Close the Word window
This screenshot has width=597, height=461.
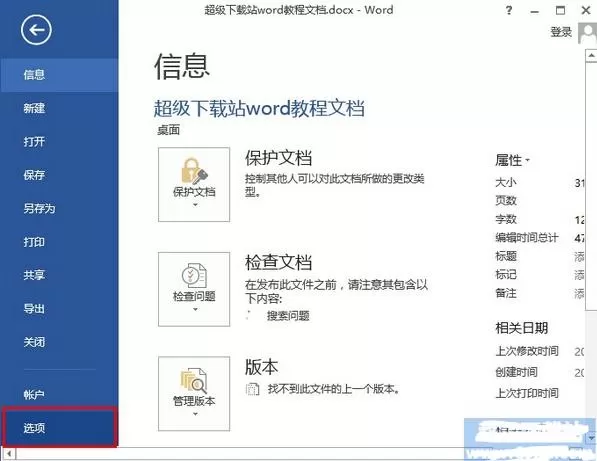[x=586, y=10]
